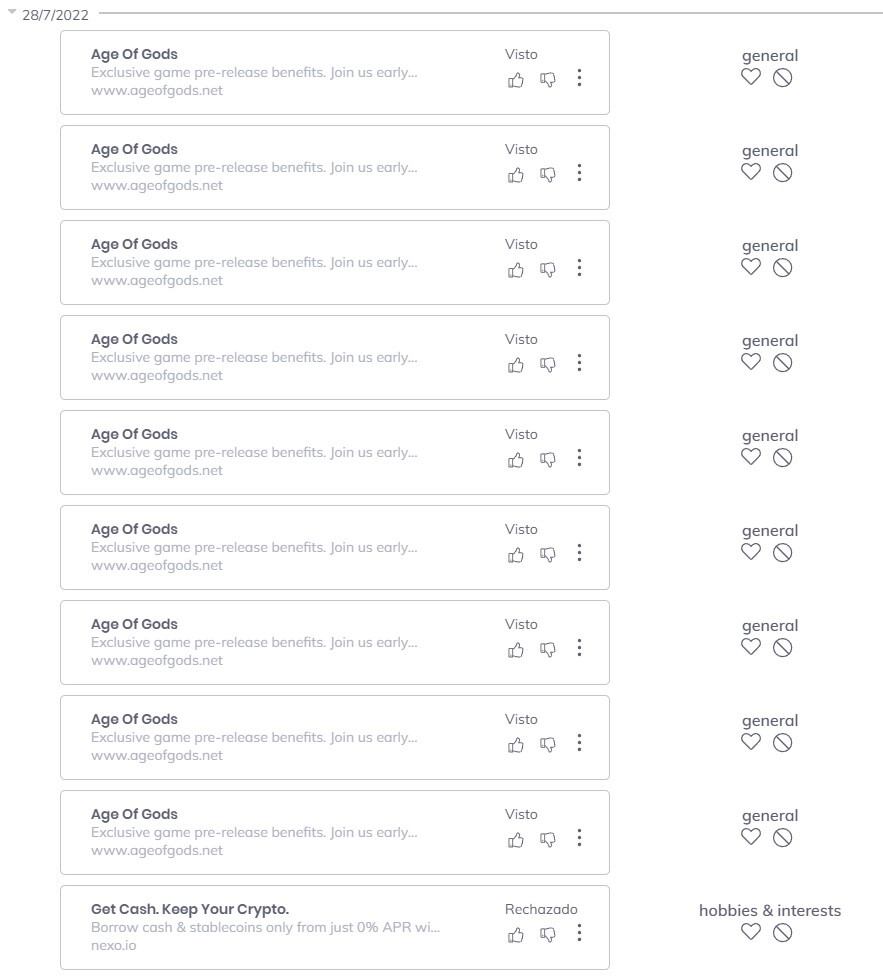Thumbs up the ninth Age Of Gods ad

[x=516, y=839]
